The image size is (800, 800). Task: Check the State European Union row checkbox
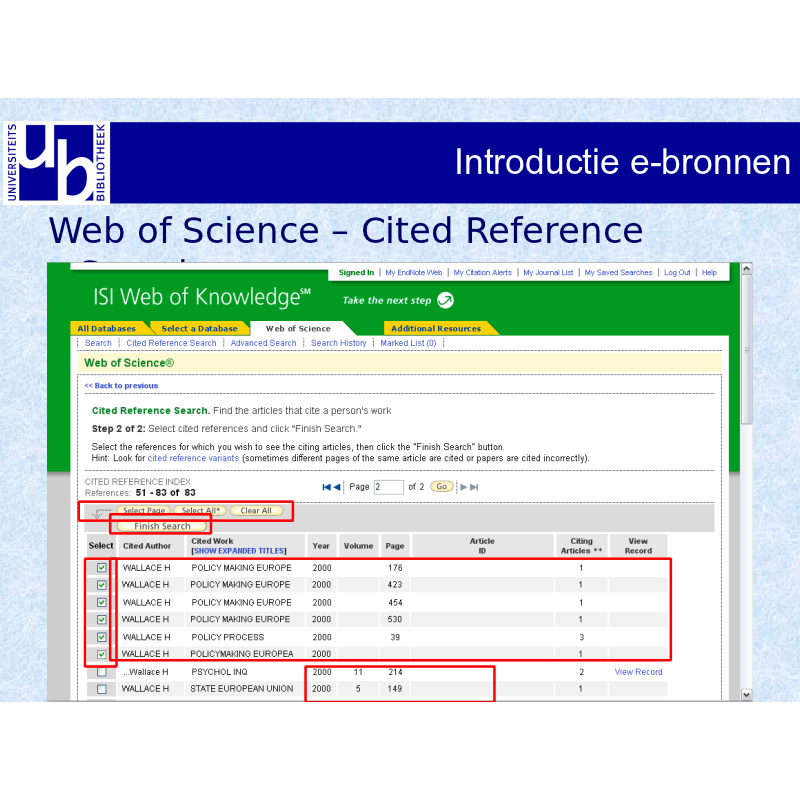coord(101,689)
